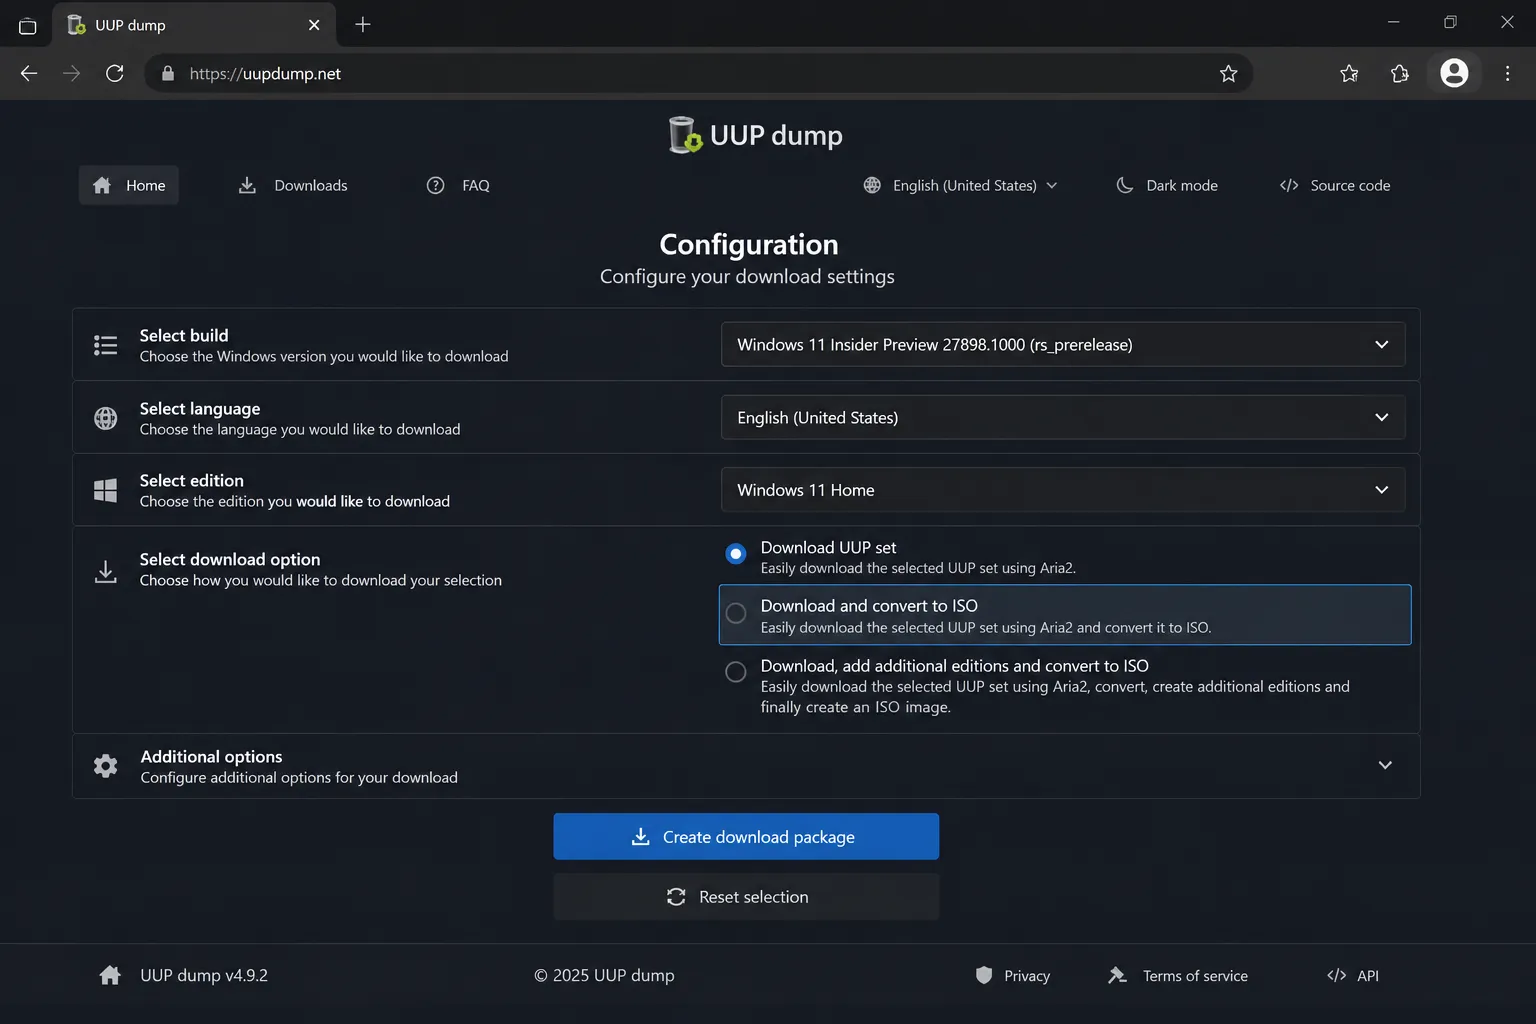The height and width of the screenshot is (1024, 1536).
Task: Click the © 2025 UUP dump footer text
Action: 604,975
